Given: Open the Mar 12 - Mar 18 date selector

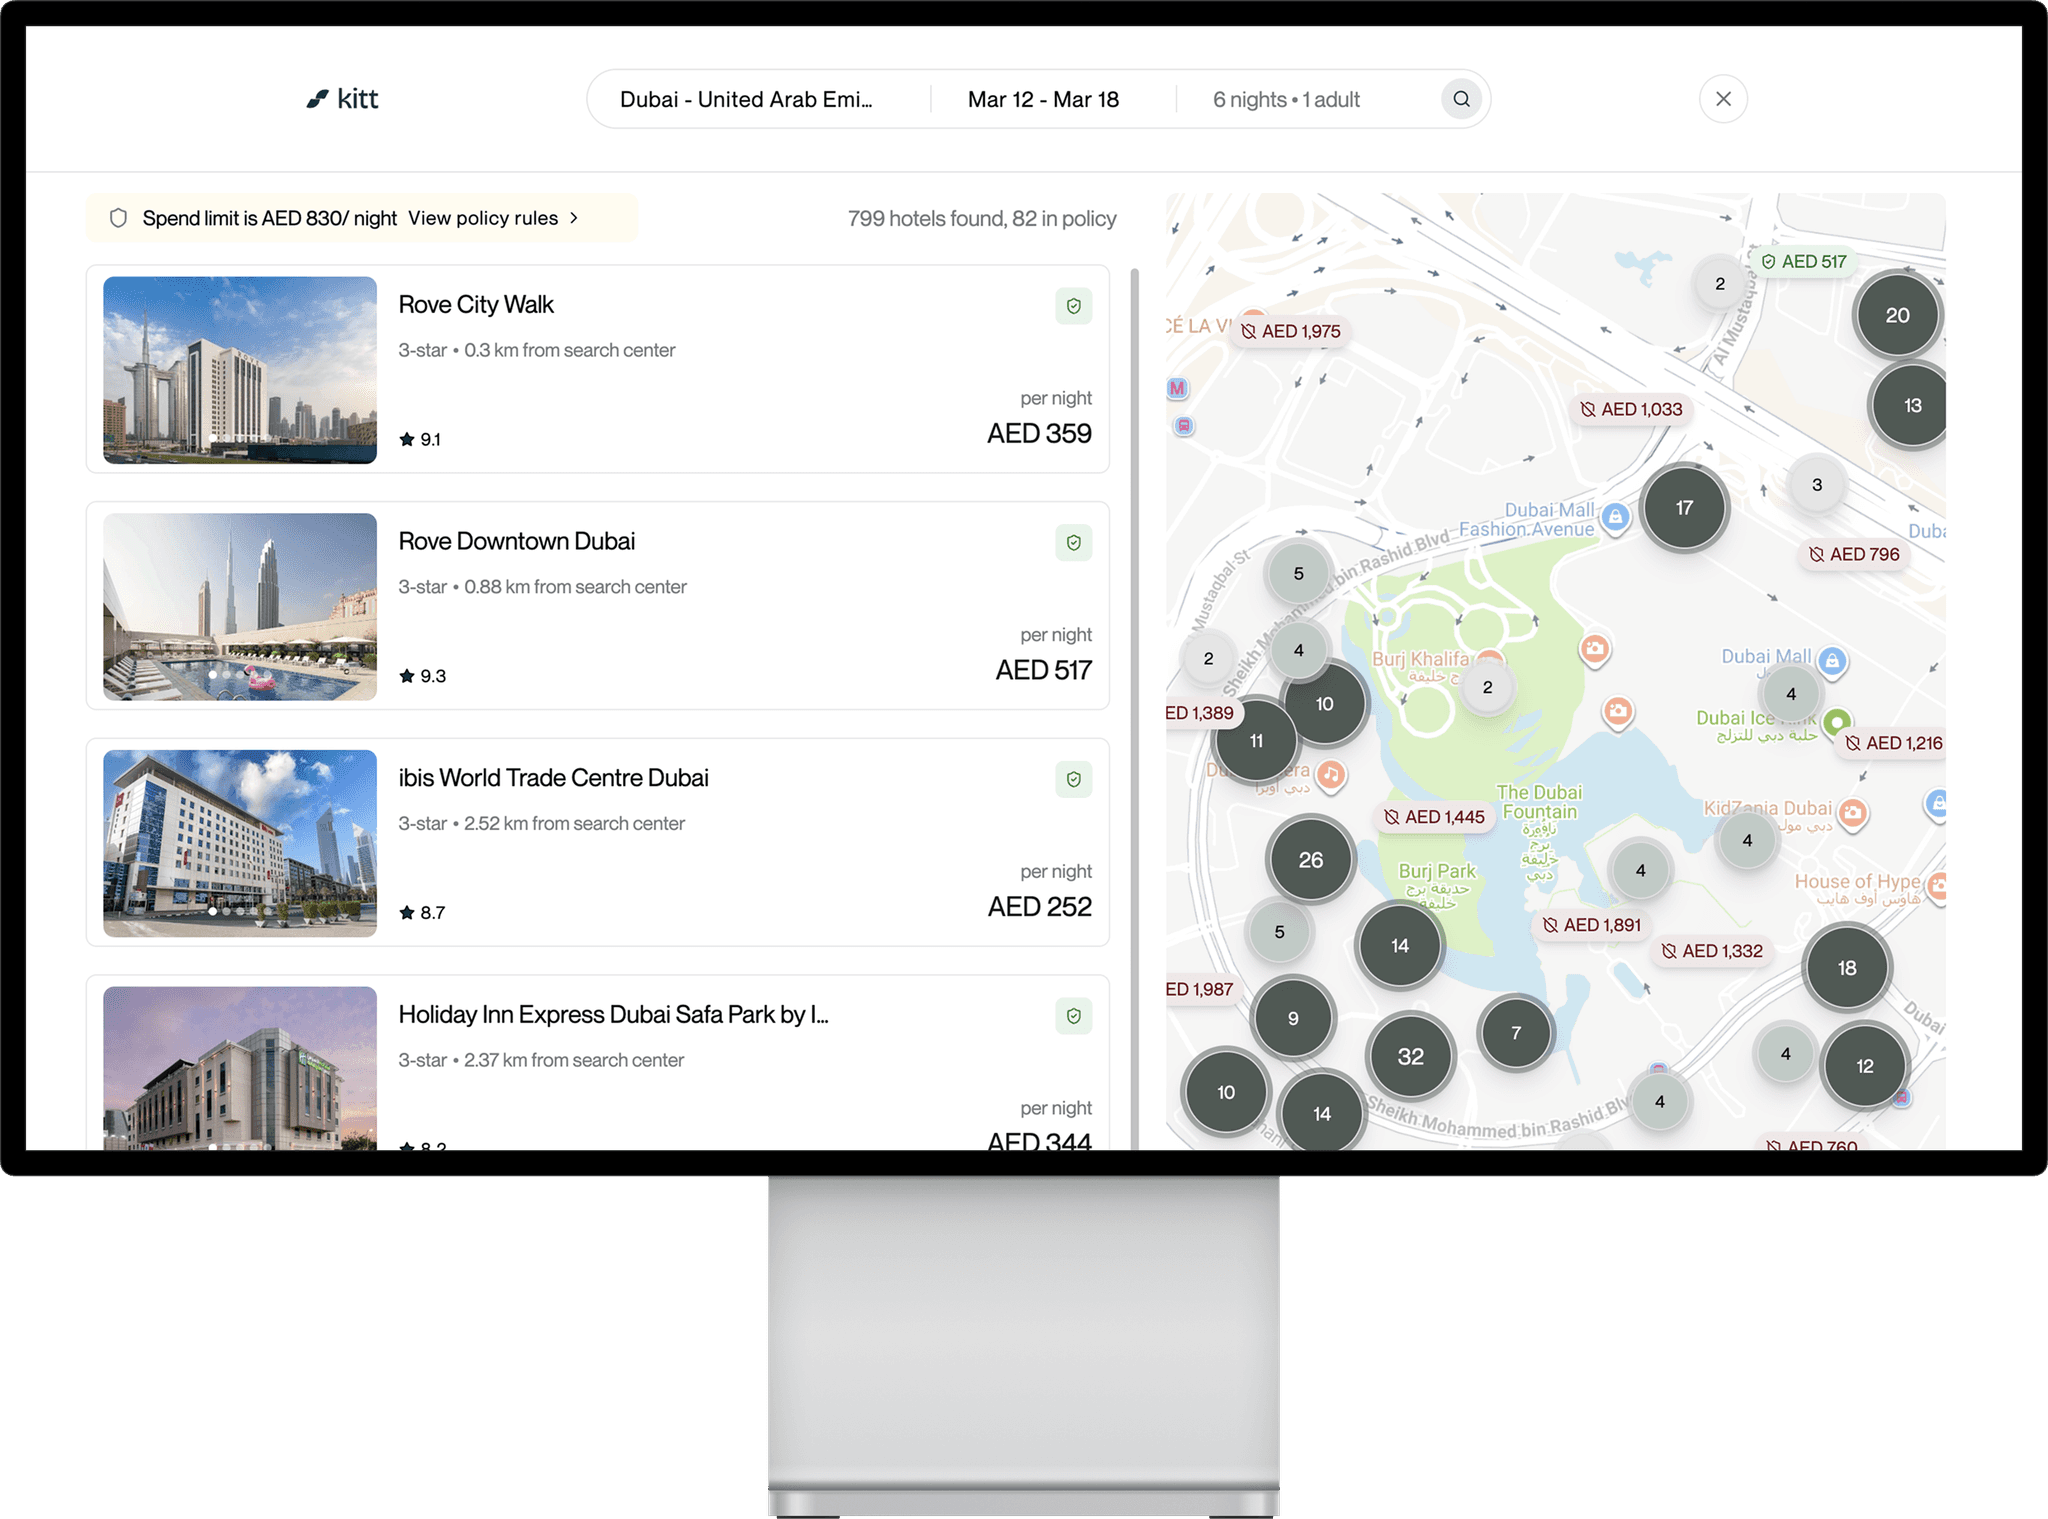Looking at the screenshot, I should (1042, 100).
